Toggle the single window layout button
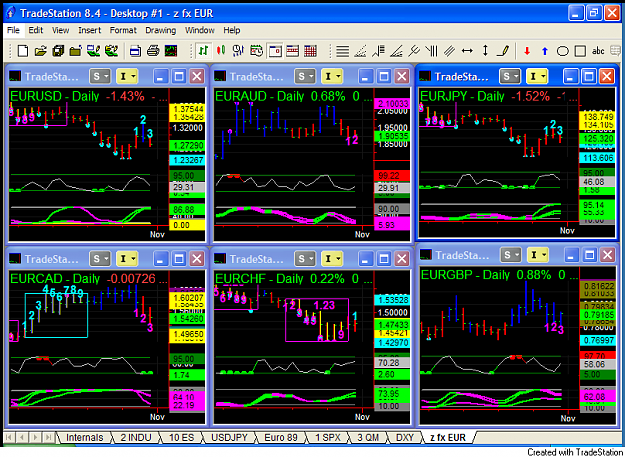This screenshot has width=625, height=457. [x=275, y=51]
